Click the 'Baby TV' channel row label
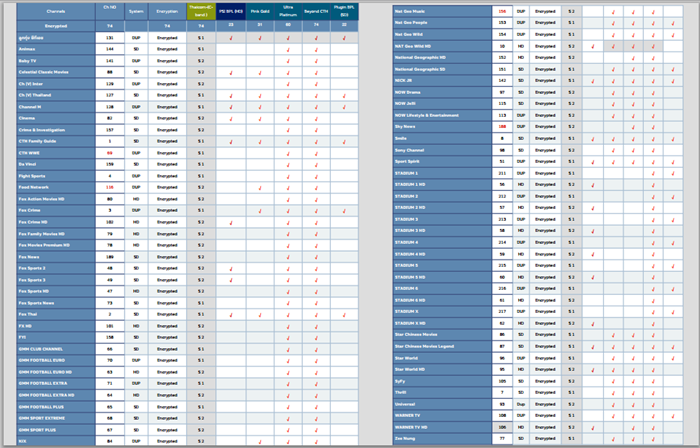 click(56, 61)
